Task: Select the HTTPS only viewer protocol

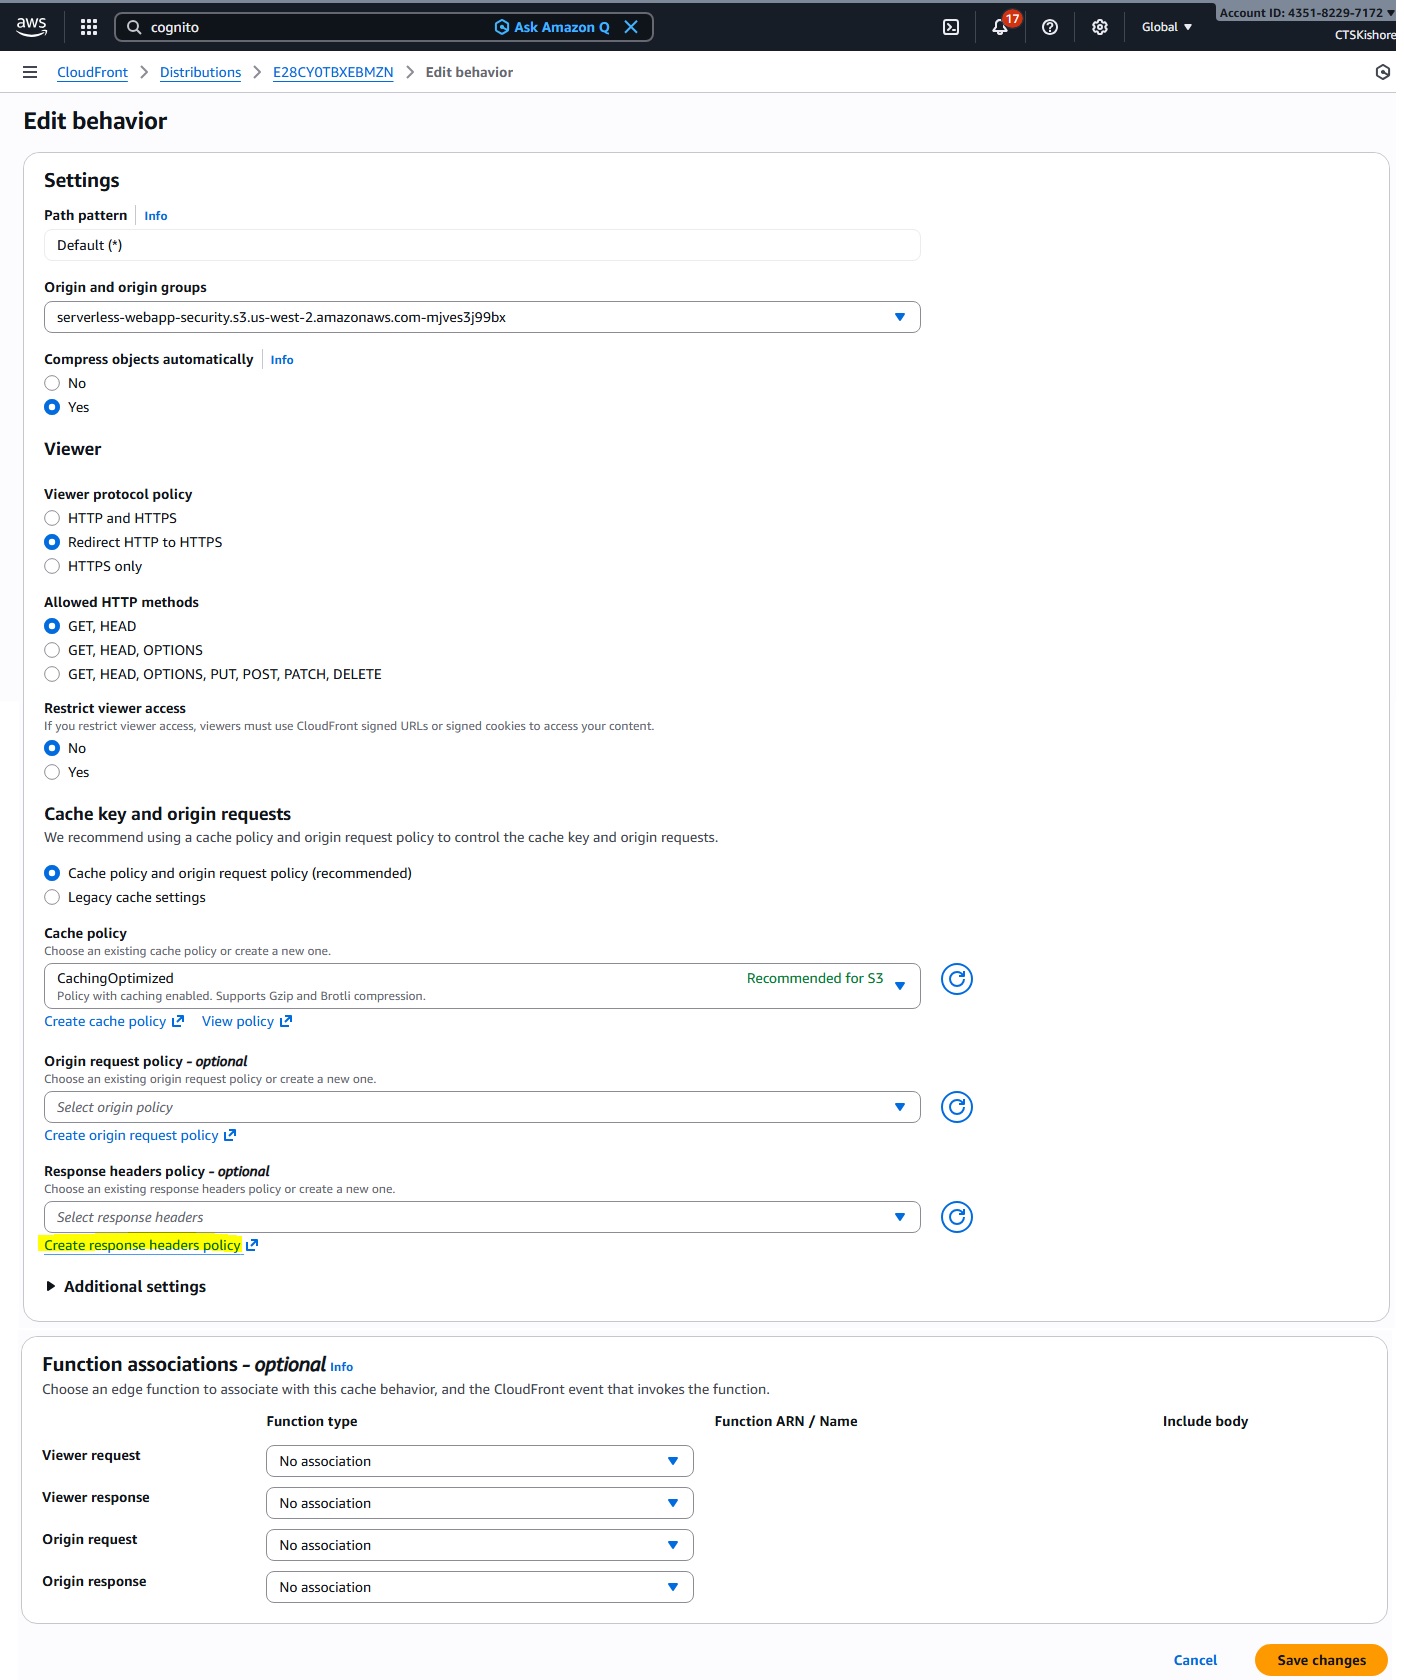Action: 53,566
